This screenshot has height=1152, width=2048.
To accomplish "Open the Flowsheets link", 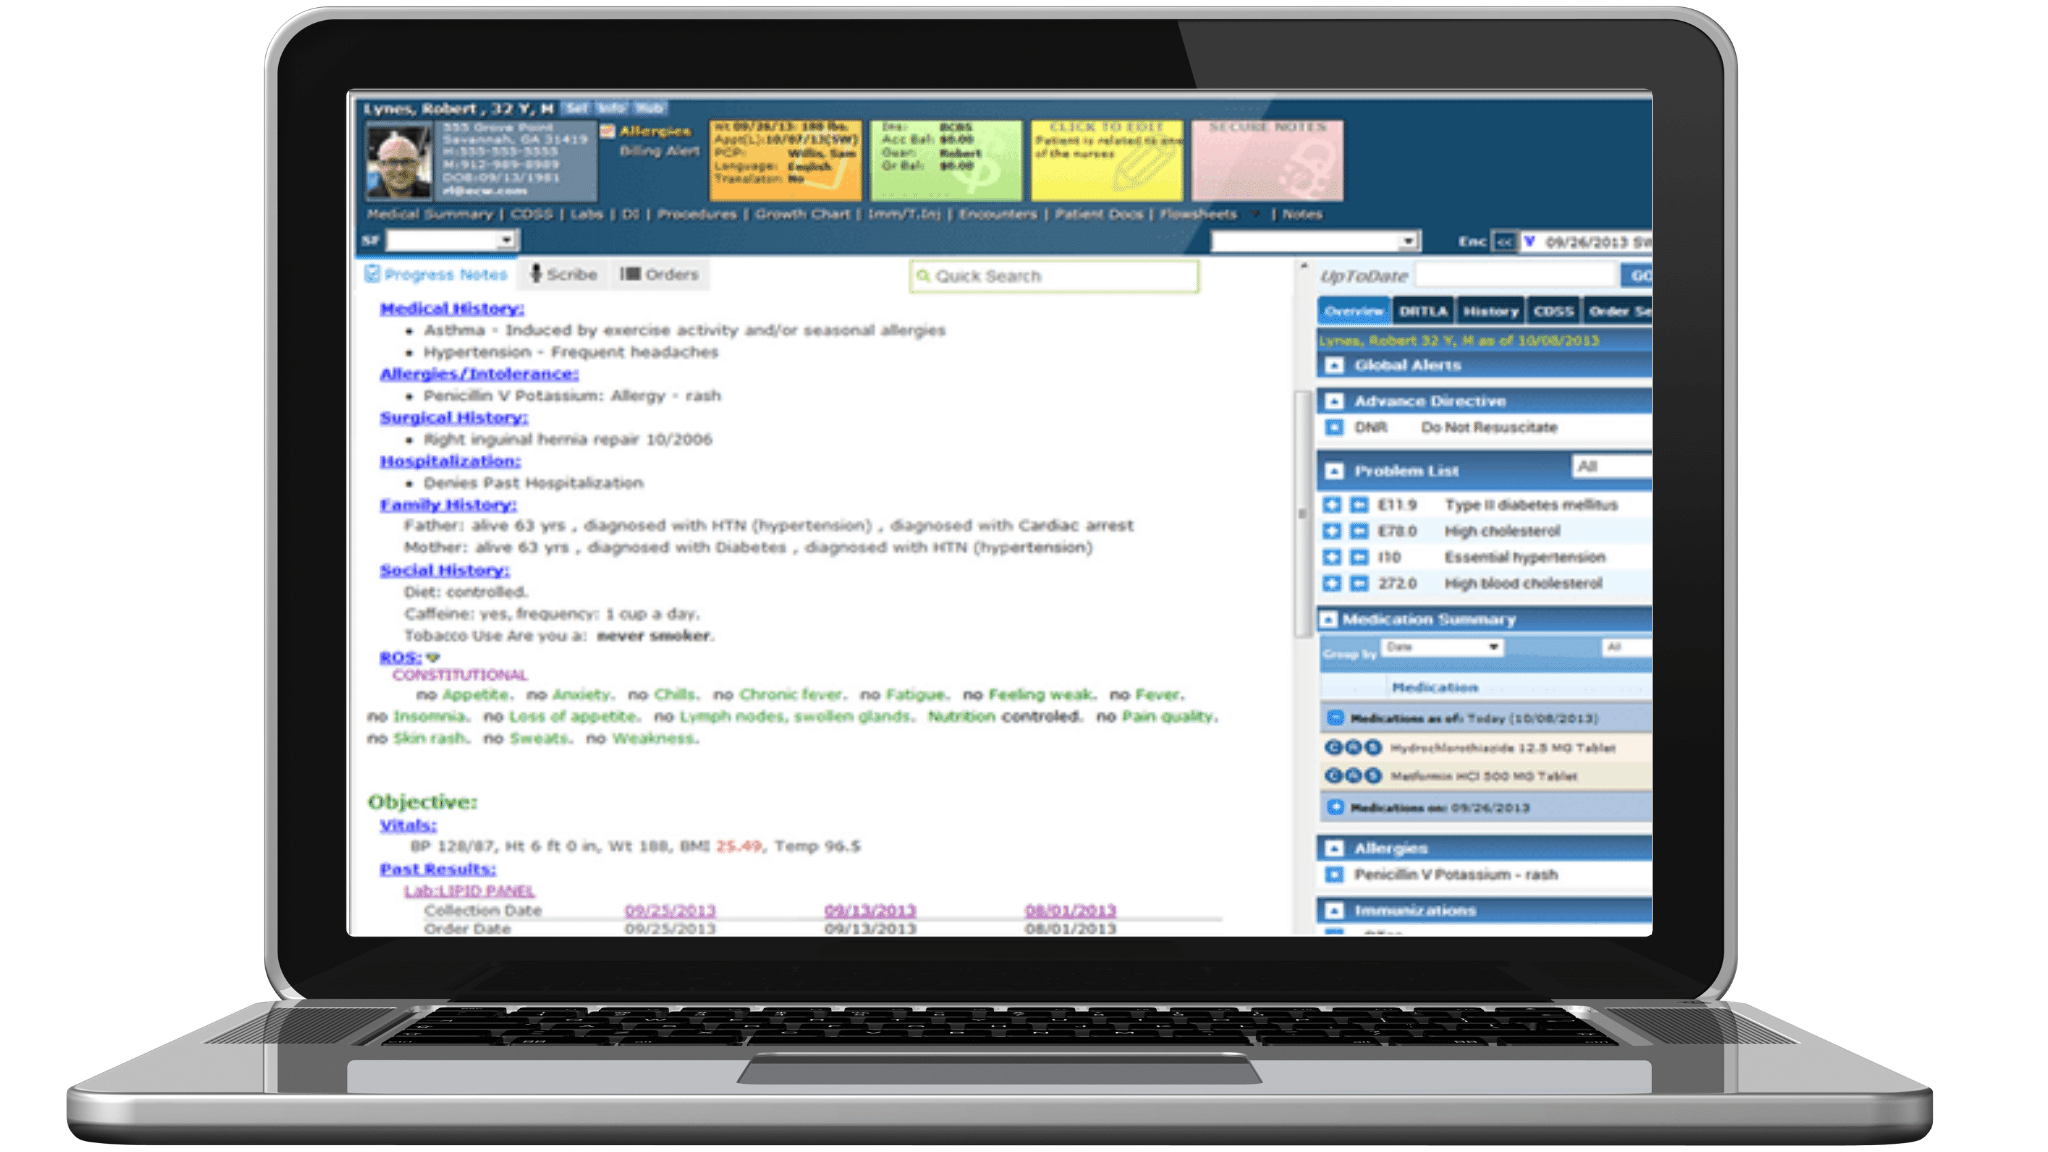I will point(1198,214).
